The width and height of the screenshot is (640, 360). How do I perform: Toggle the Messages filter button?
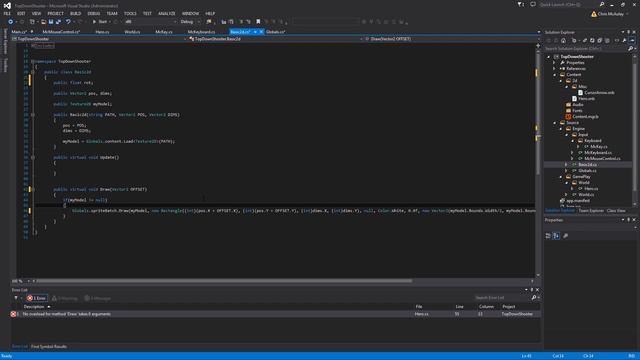97,298
